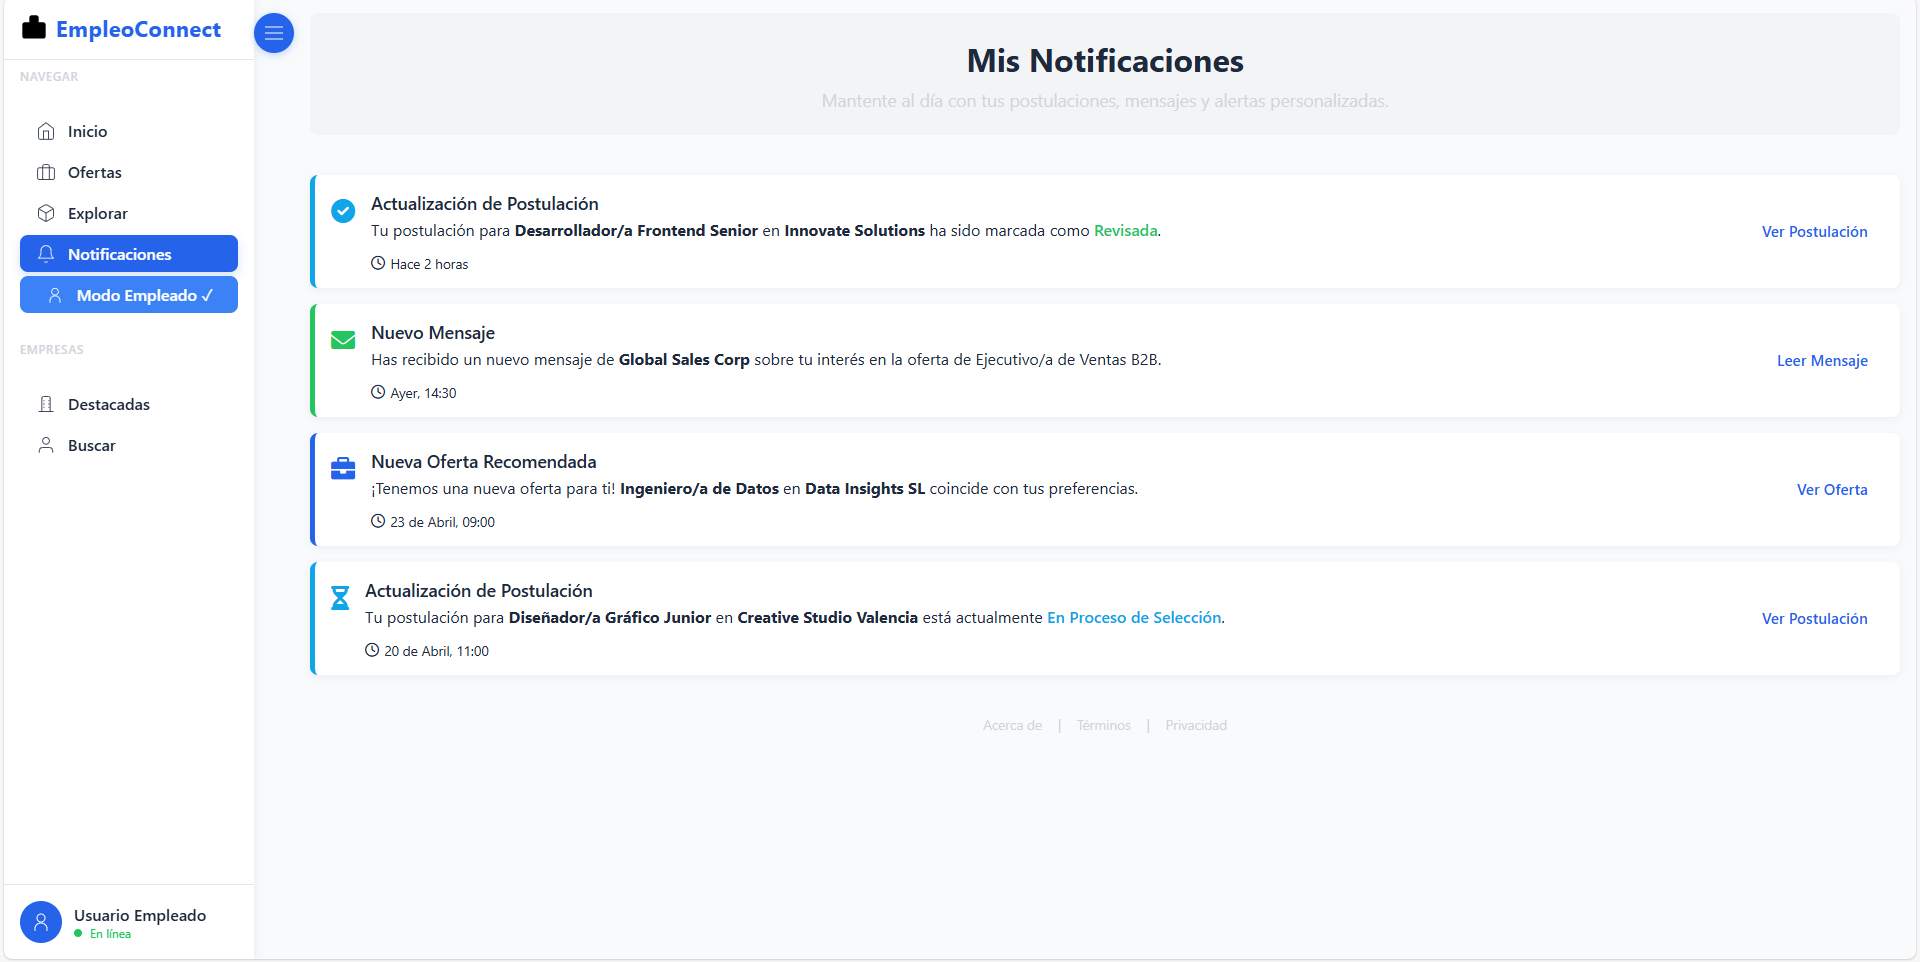Viewport: 1920px width, 962px height.
Task: Go to Ofertas in the sidebar
Action: (94, 172)
